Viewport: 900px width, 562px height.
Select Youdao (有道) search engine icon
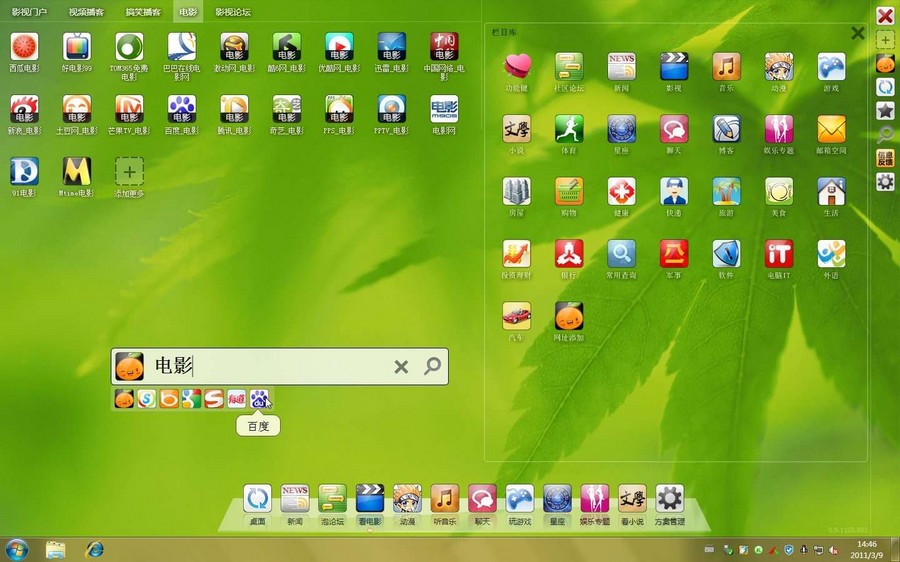click(236, 398)
